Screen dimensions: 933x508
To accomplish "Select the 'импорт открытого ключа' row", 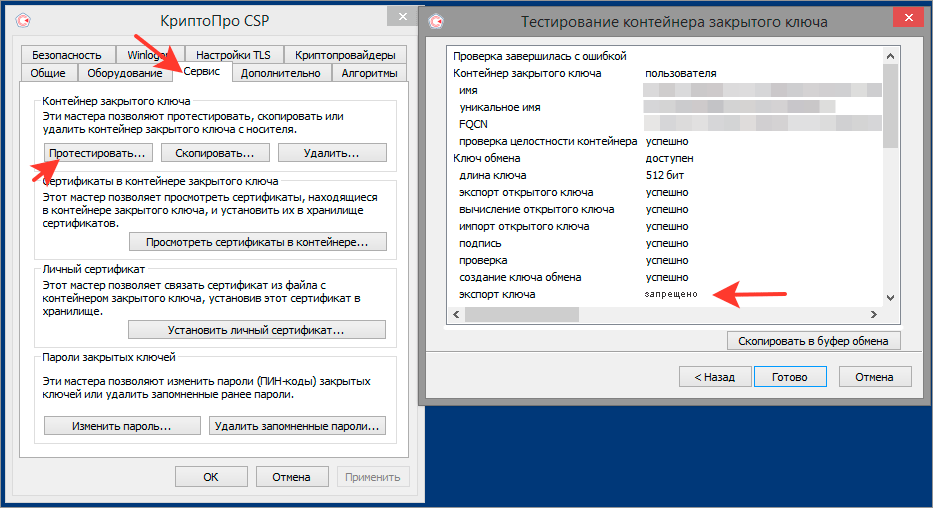I will (665, 227).
